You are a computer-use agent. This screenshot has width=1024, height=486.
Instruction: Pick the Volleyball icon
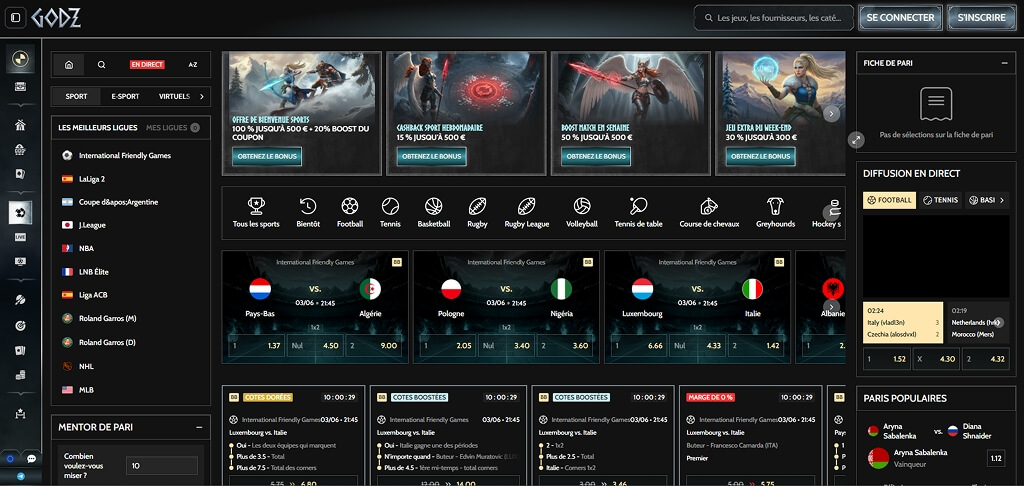pyautogui.click(x=582, y=206)
